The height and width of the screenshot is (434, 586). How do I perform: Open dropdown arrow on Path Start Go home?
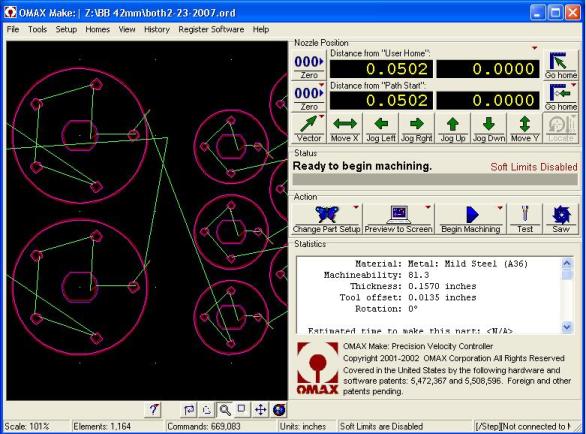[573, 85]
